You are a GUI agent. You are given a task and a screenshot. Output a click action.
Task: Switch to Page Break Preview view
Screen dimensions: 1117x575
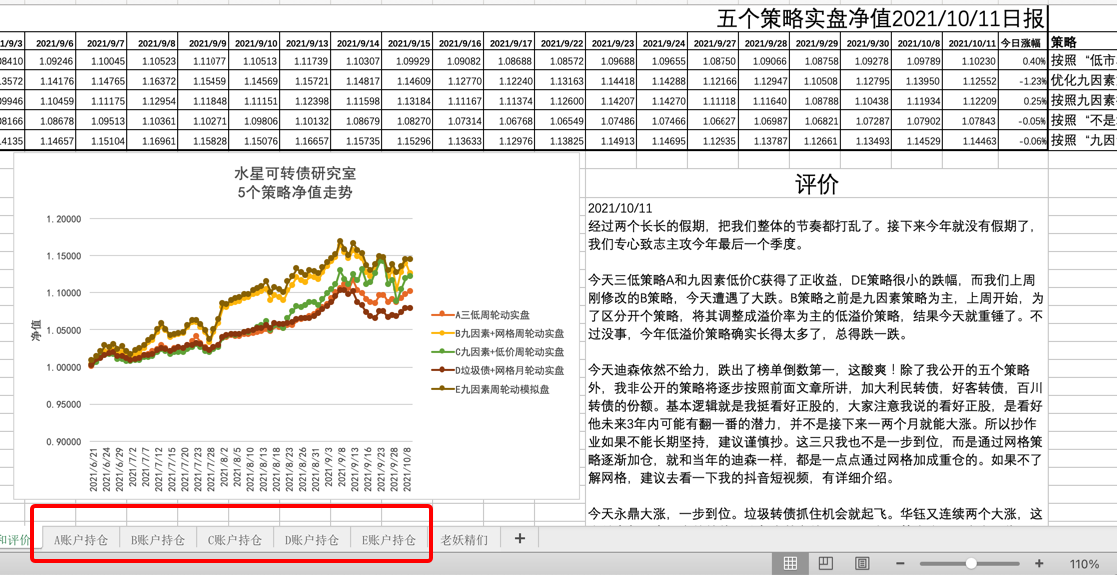tap(862, 564)
